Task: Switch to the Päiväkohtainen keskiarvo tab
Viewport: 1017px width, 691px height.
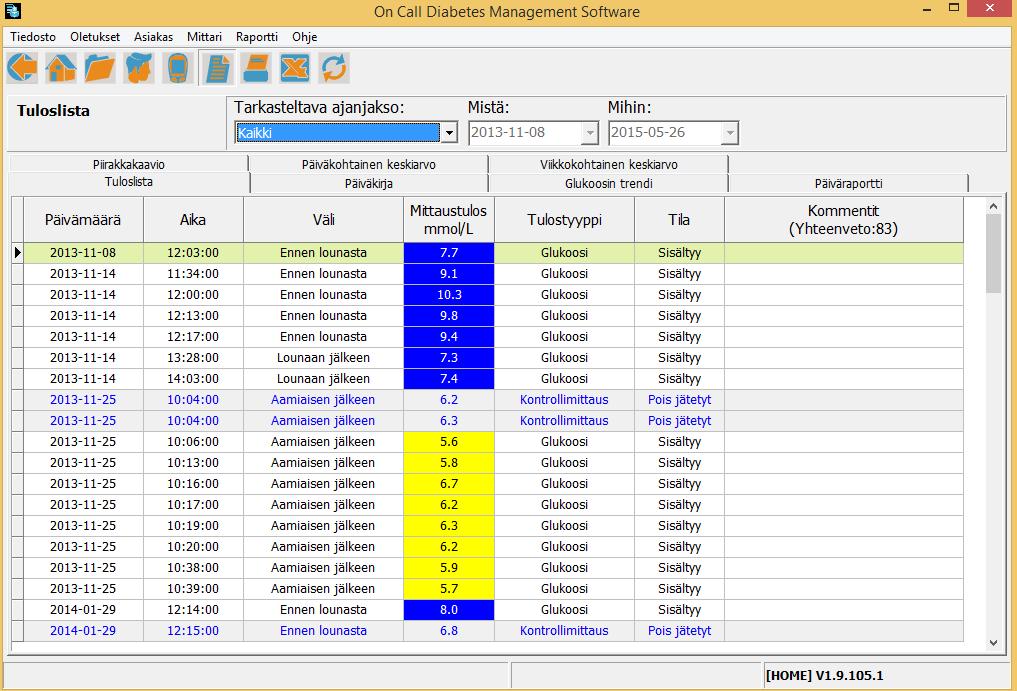Action: coord(368,164)
